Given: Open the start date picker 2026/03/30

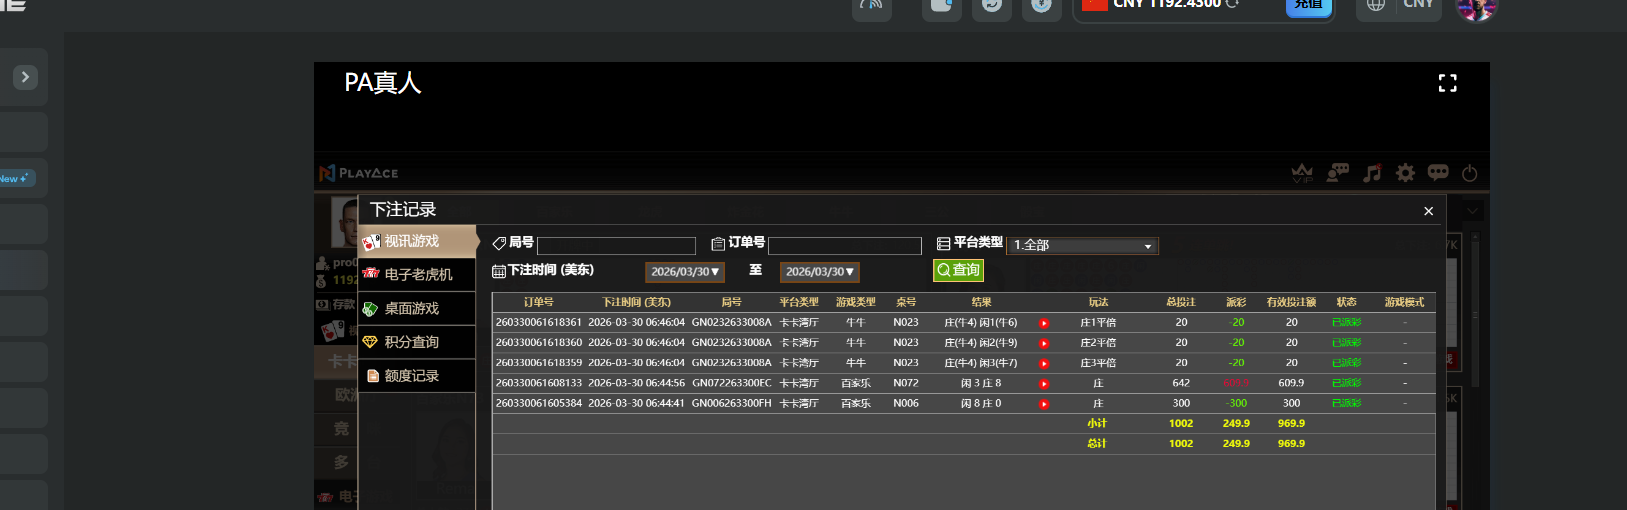Looking at the screenshot, I should [684, 271].
